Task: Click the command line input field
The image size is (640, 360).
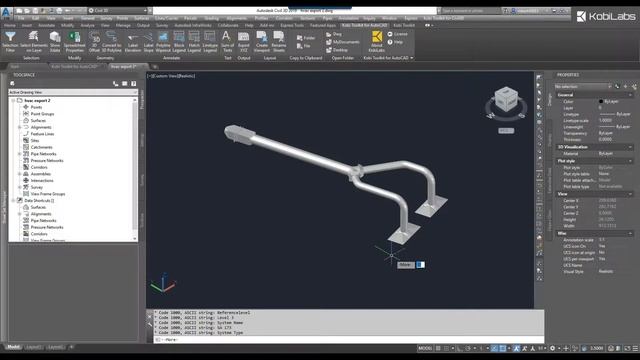Action: click(x=349, y=340)
